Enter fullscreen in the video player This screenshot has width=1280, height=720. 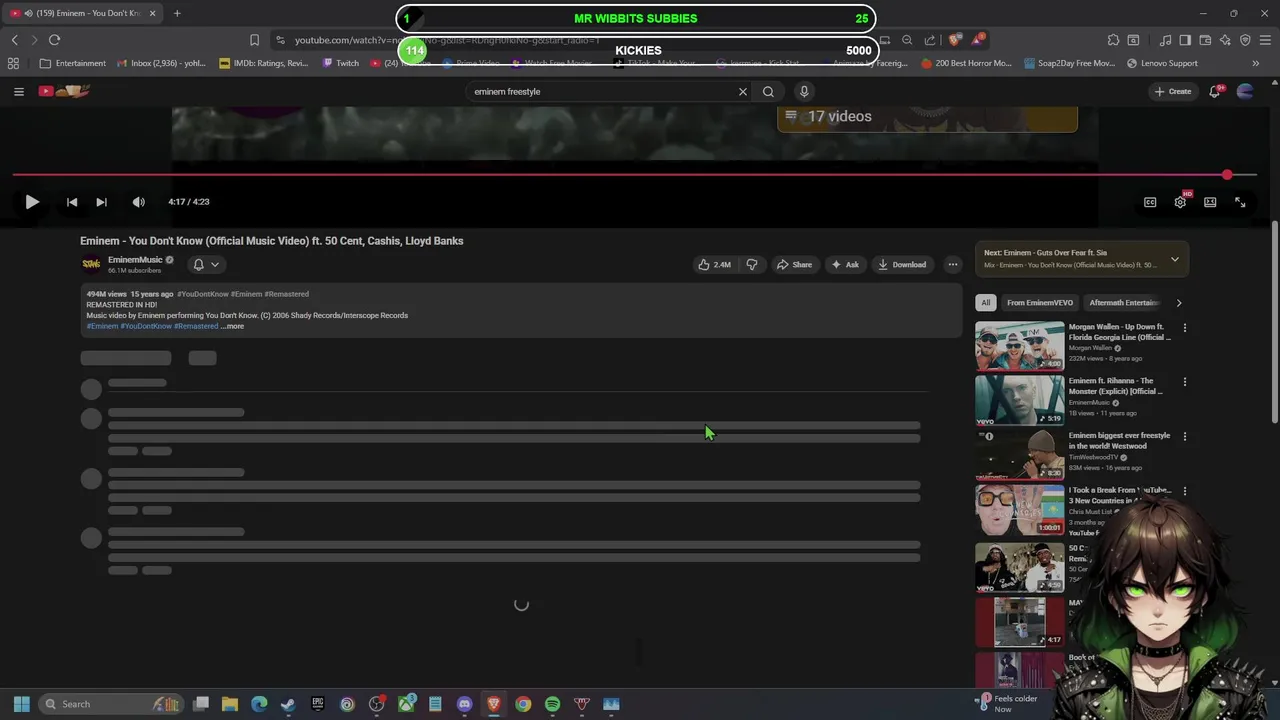click(x=1240, y=202)
